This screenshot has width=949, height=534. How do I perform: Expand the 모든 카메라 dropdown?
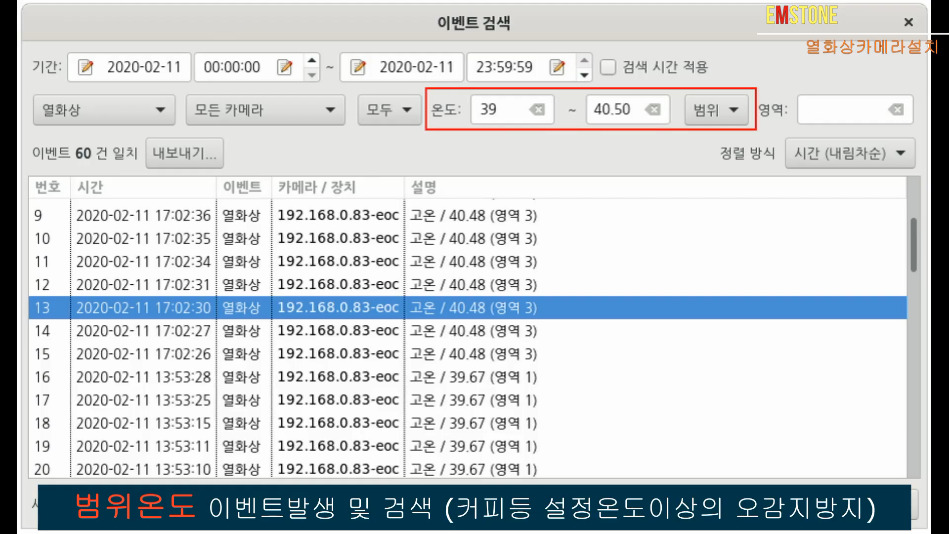pyautogui.click(x=265, y=110)
